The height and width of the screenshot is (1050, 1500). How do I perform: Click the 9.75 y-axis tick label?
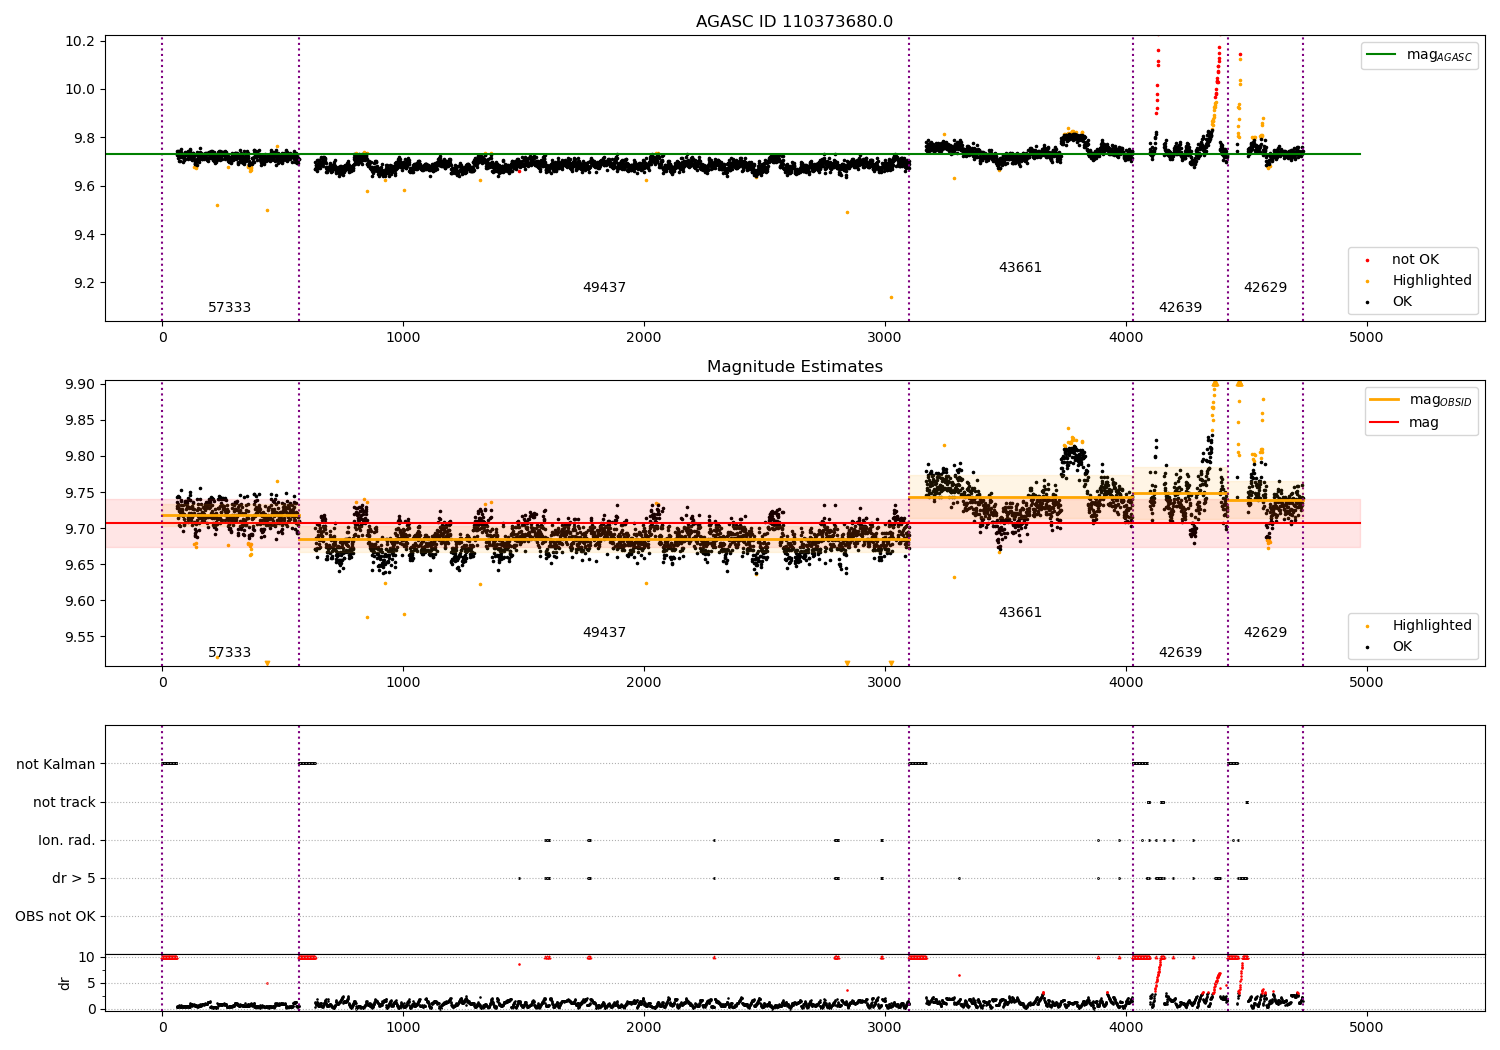[80, 493]
